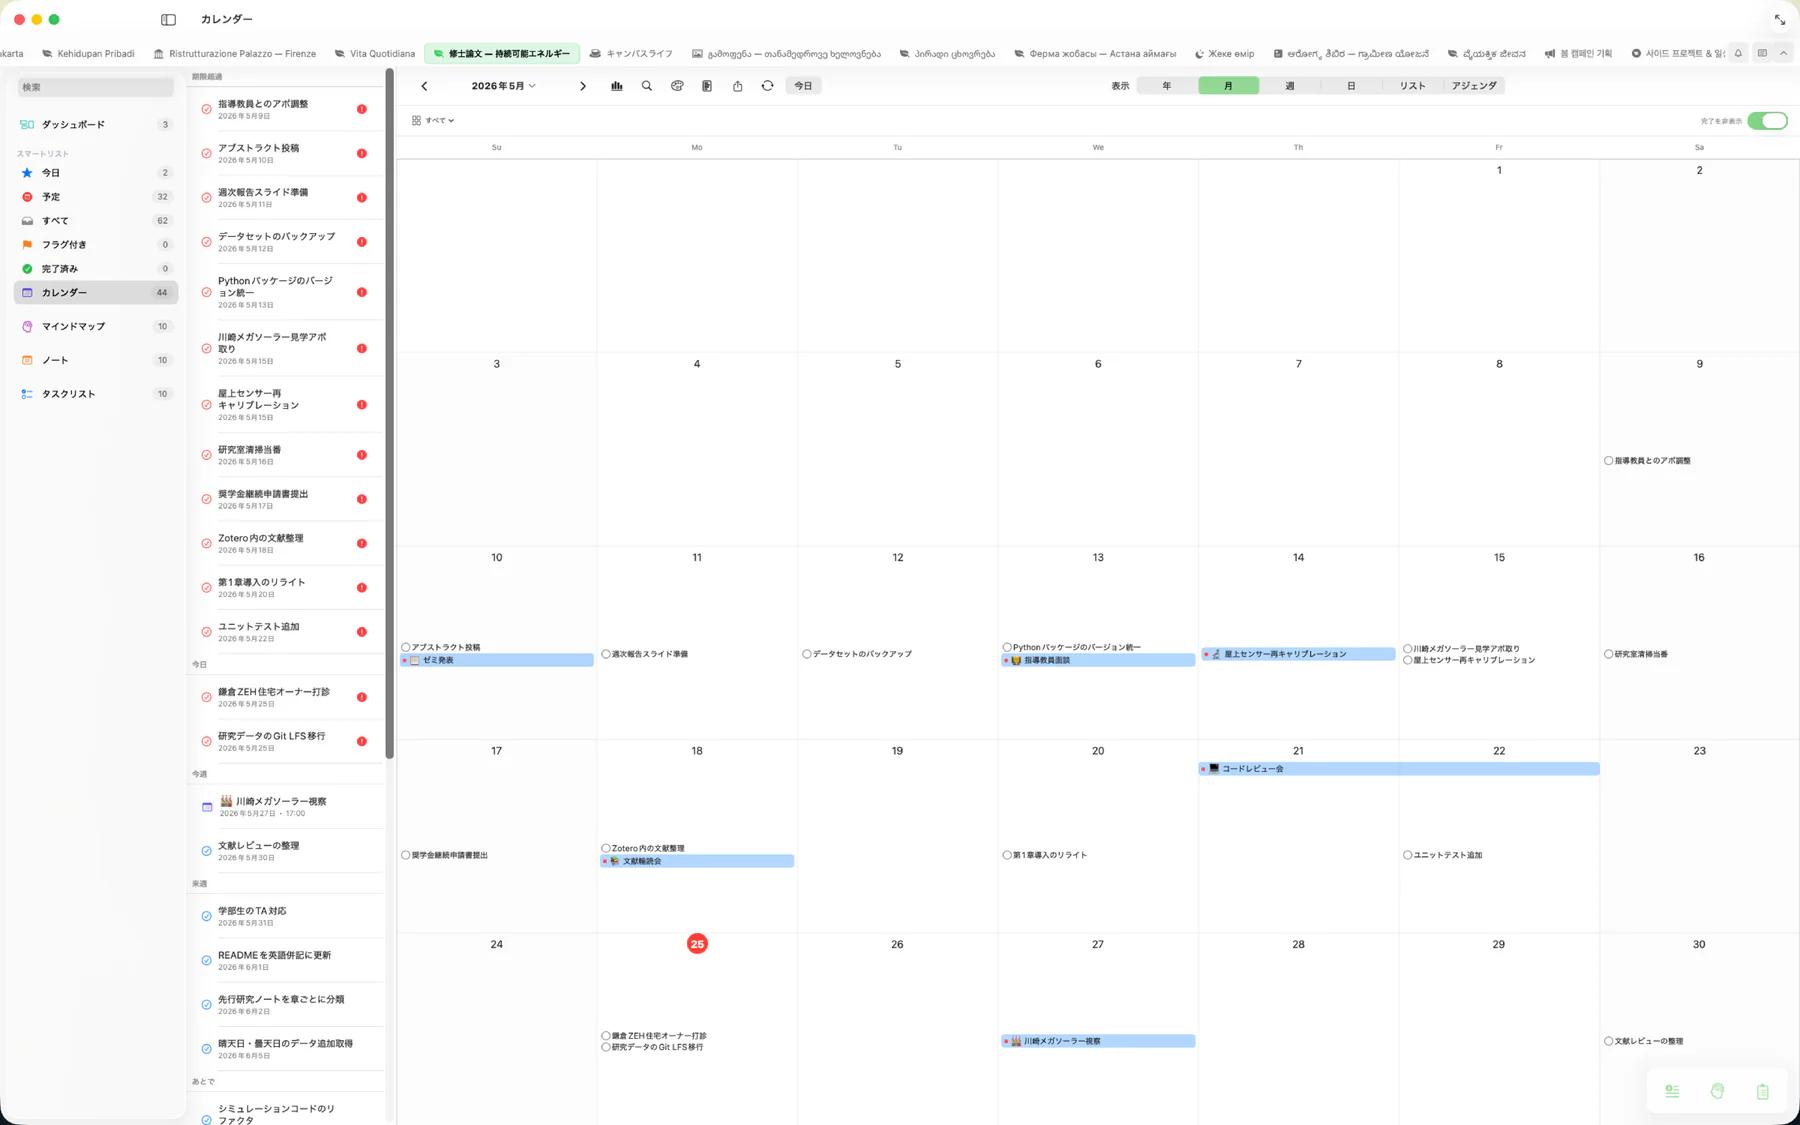This screenshot has width=1800, height=1125.
Task: Open the キャンパスライフ tab
Action: pos(631,54)
